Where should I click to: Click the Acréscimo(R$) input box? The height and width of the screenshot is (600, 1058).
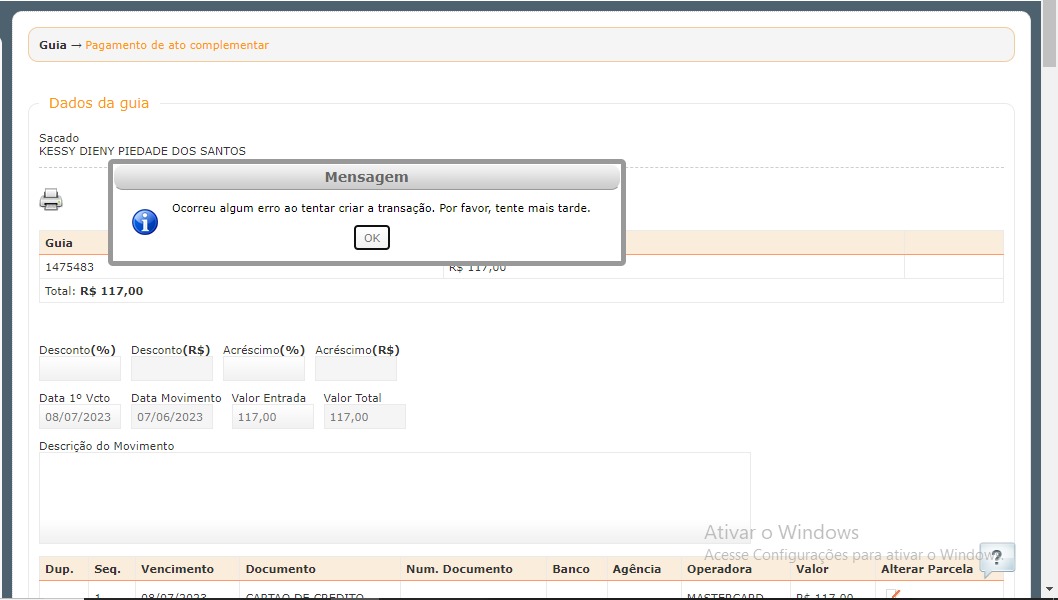(x=355, y=369)
